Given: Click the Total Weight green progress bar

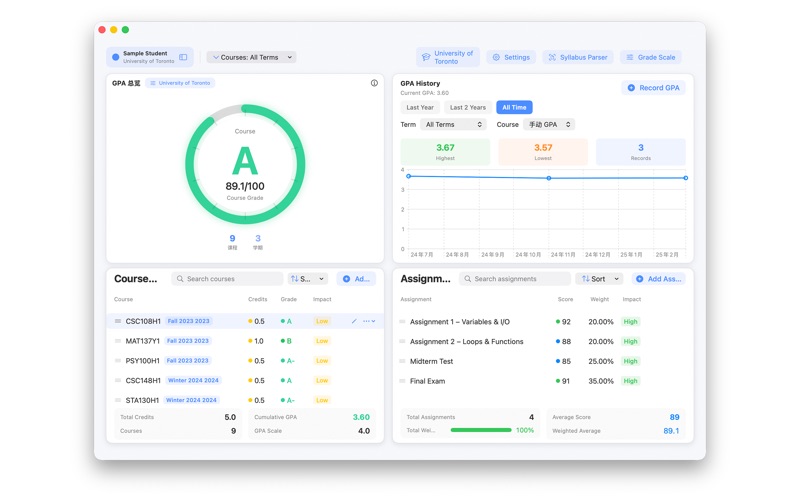Looking at the screenshot, I should 481,430.
